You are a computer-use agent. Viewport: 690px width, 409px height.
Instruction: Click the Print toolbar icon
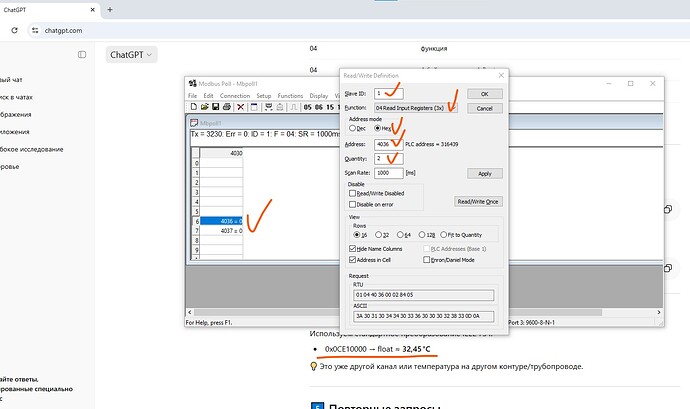coord(227,107)
